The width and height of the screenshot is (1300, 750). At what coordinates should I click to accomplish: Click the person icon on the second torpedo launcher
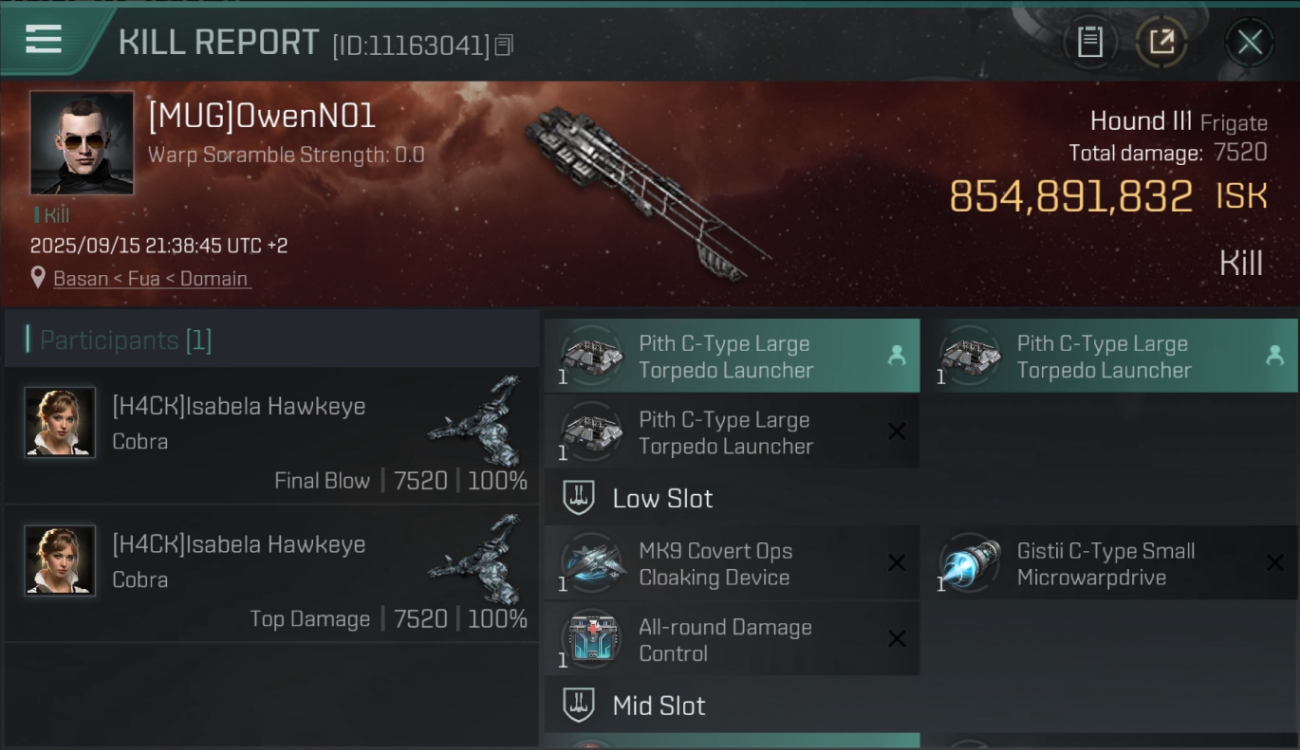1274,355
